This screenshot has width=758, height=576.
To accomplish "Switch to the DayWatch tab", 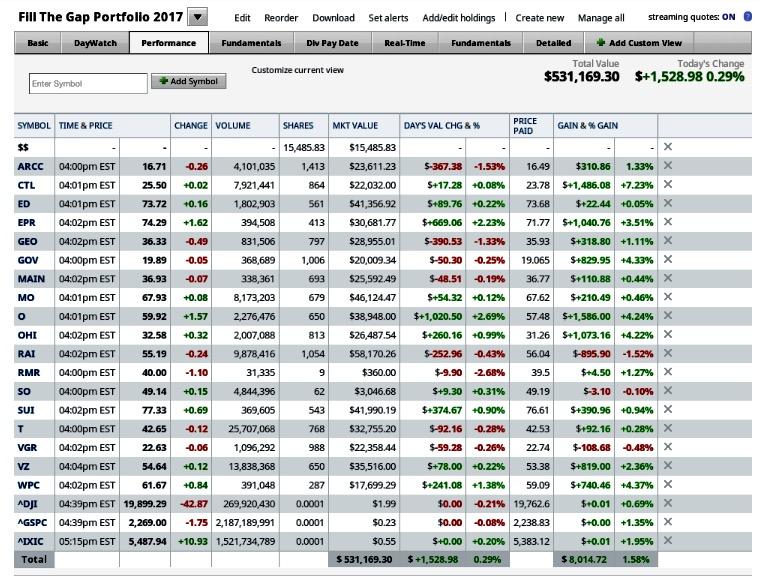I will 95,43.
